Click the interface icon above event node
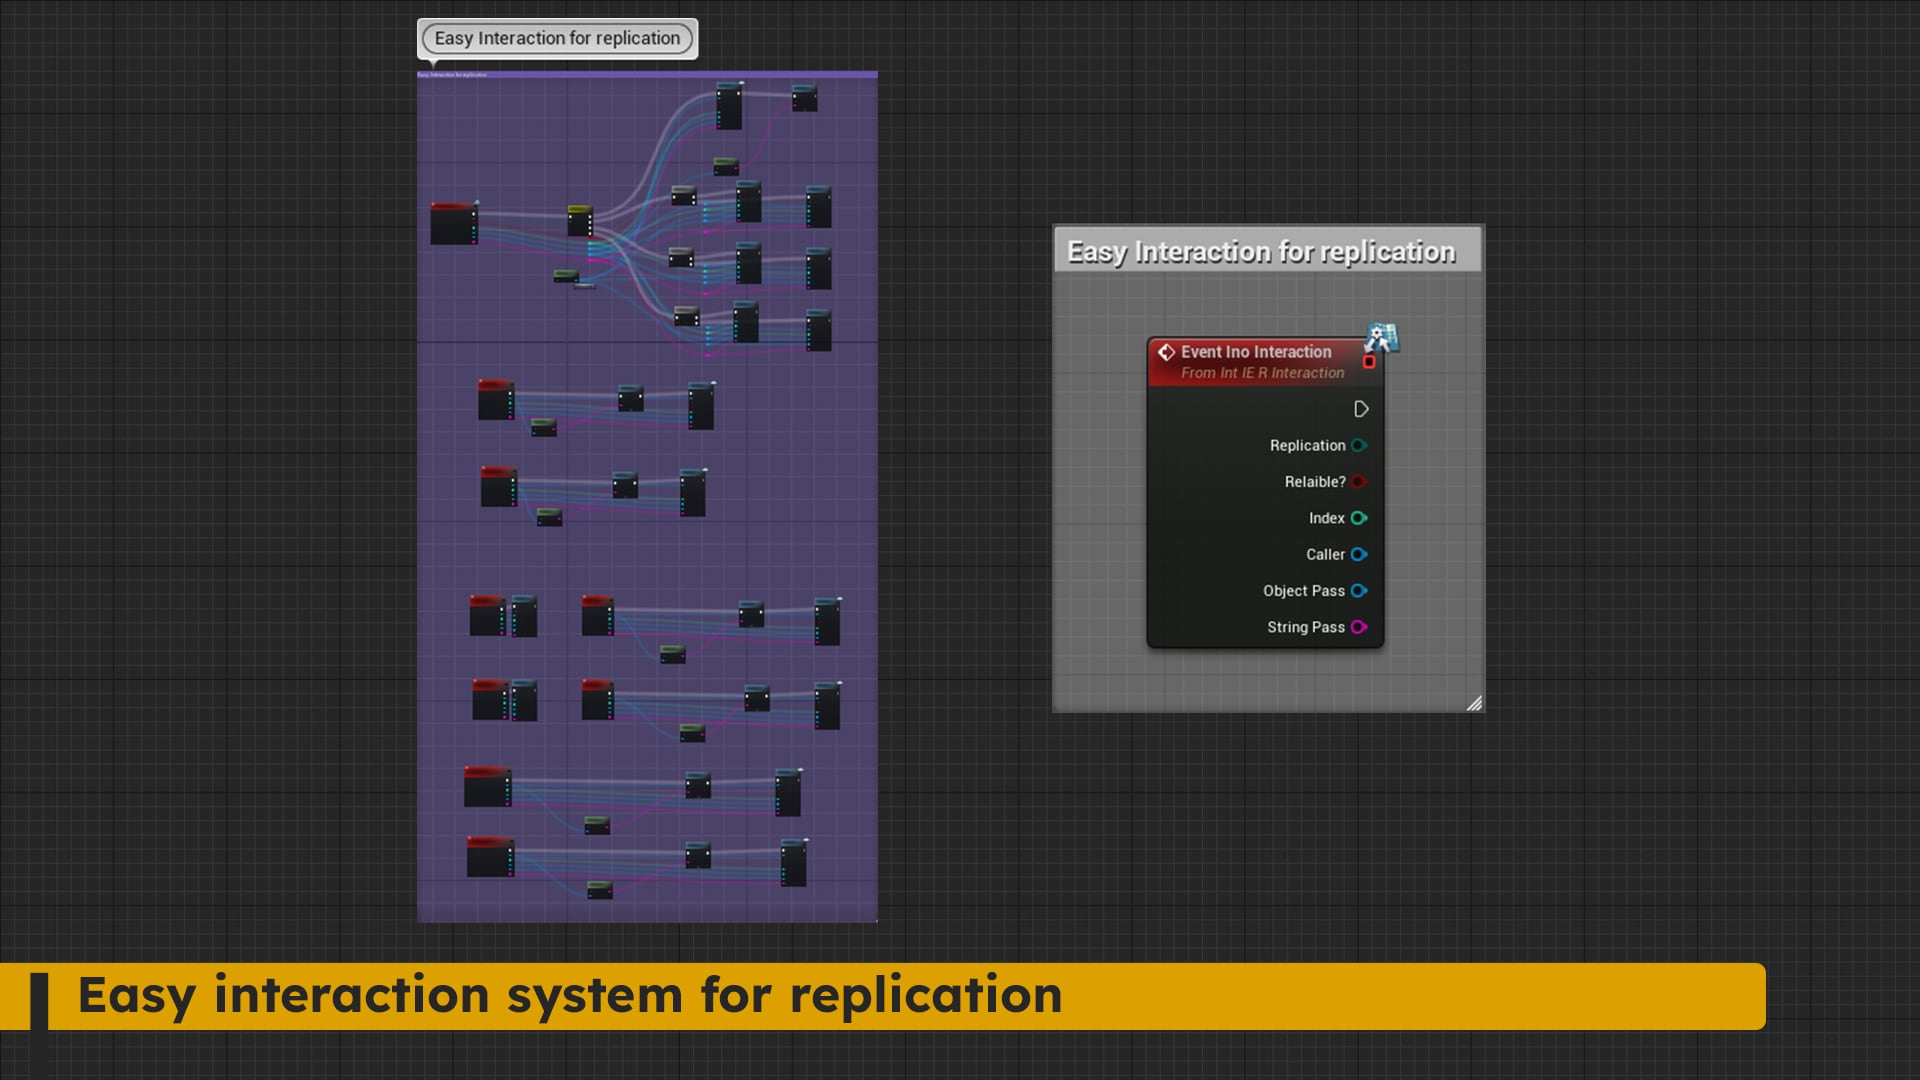Image resolution: width=1920 pixels, height=1080 pixels. click(x=1381, y=337)
